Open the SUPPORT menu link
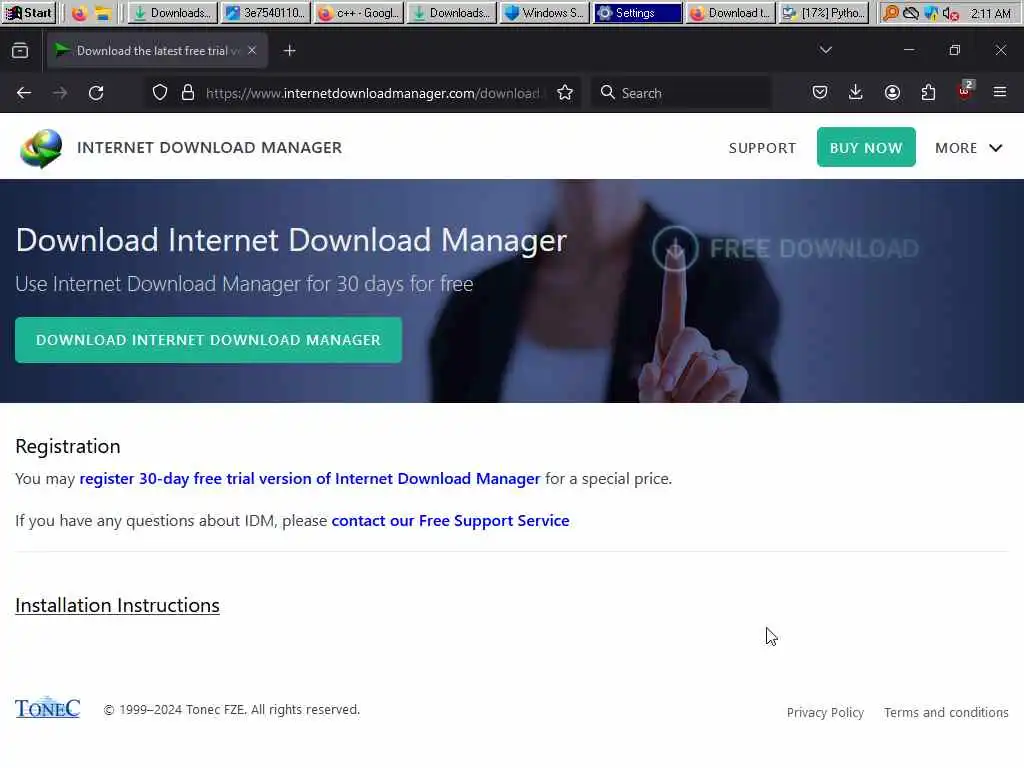This screenshot has height=768, width=1024. pyautogui.click(x=762, y=148)
